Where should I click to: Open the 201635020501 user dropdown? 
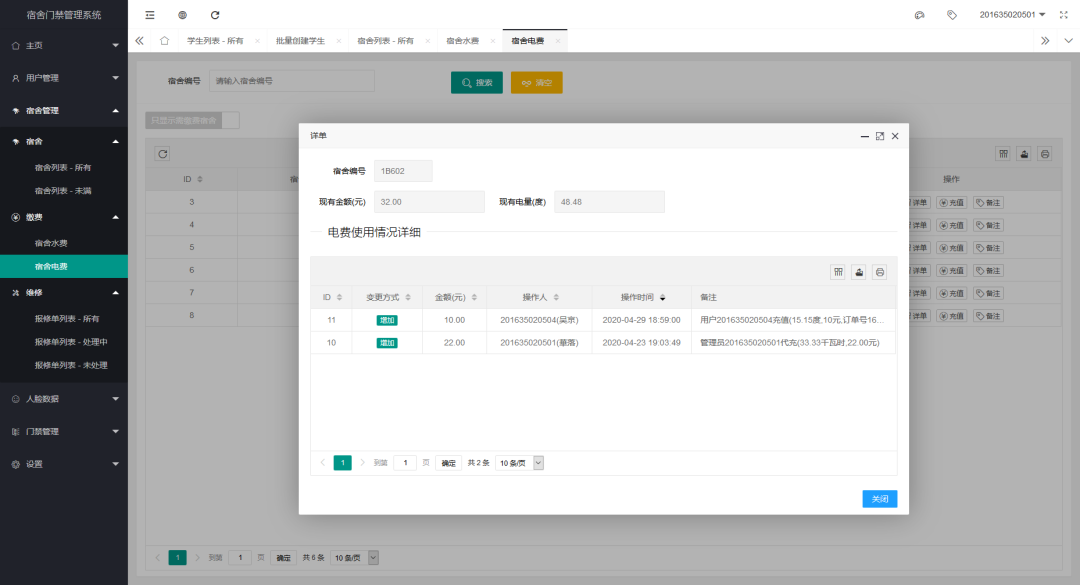tap(1012, 14)
